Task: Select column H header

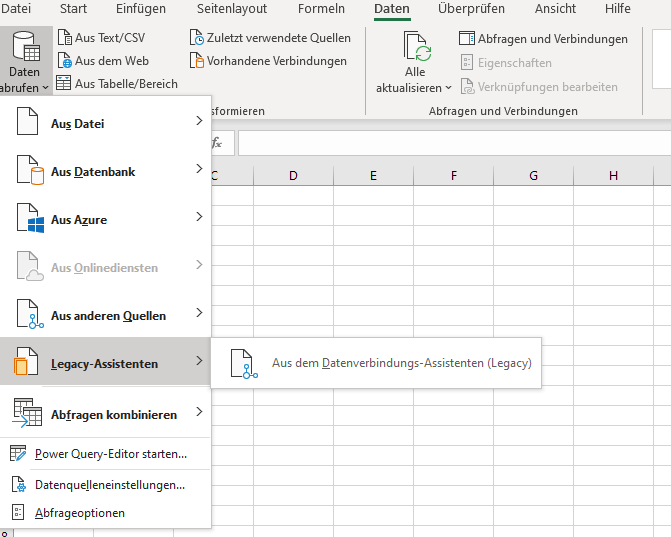Action: click(x=613, y=175)
